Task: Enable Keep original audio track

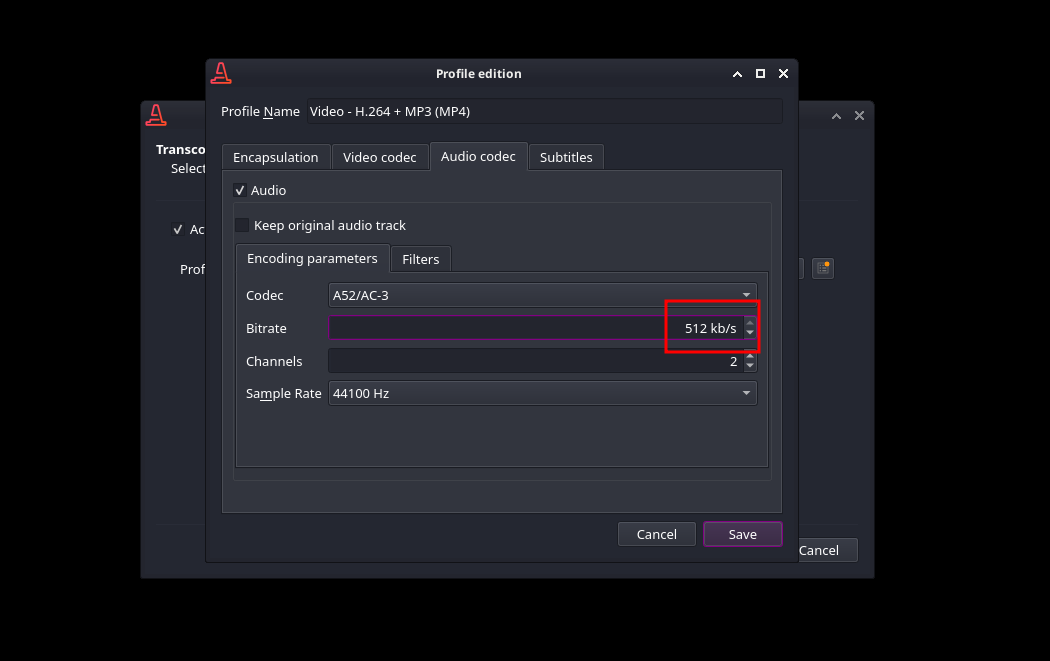Action: pyautogui.click(x=242, y=225)
